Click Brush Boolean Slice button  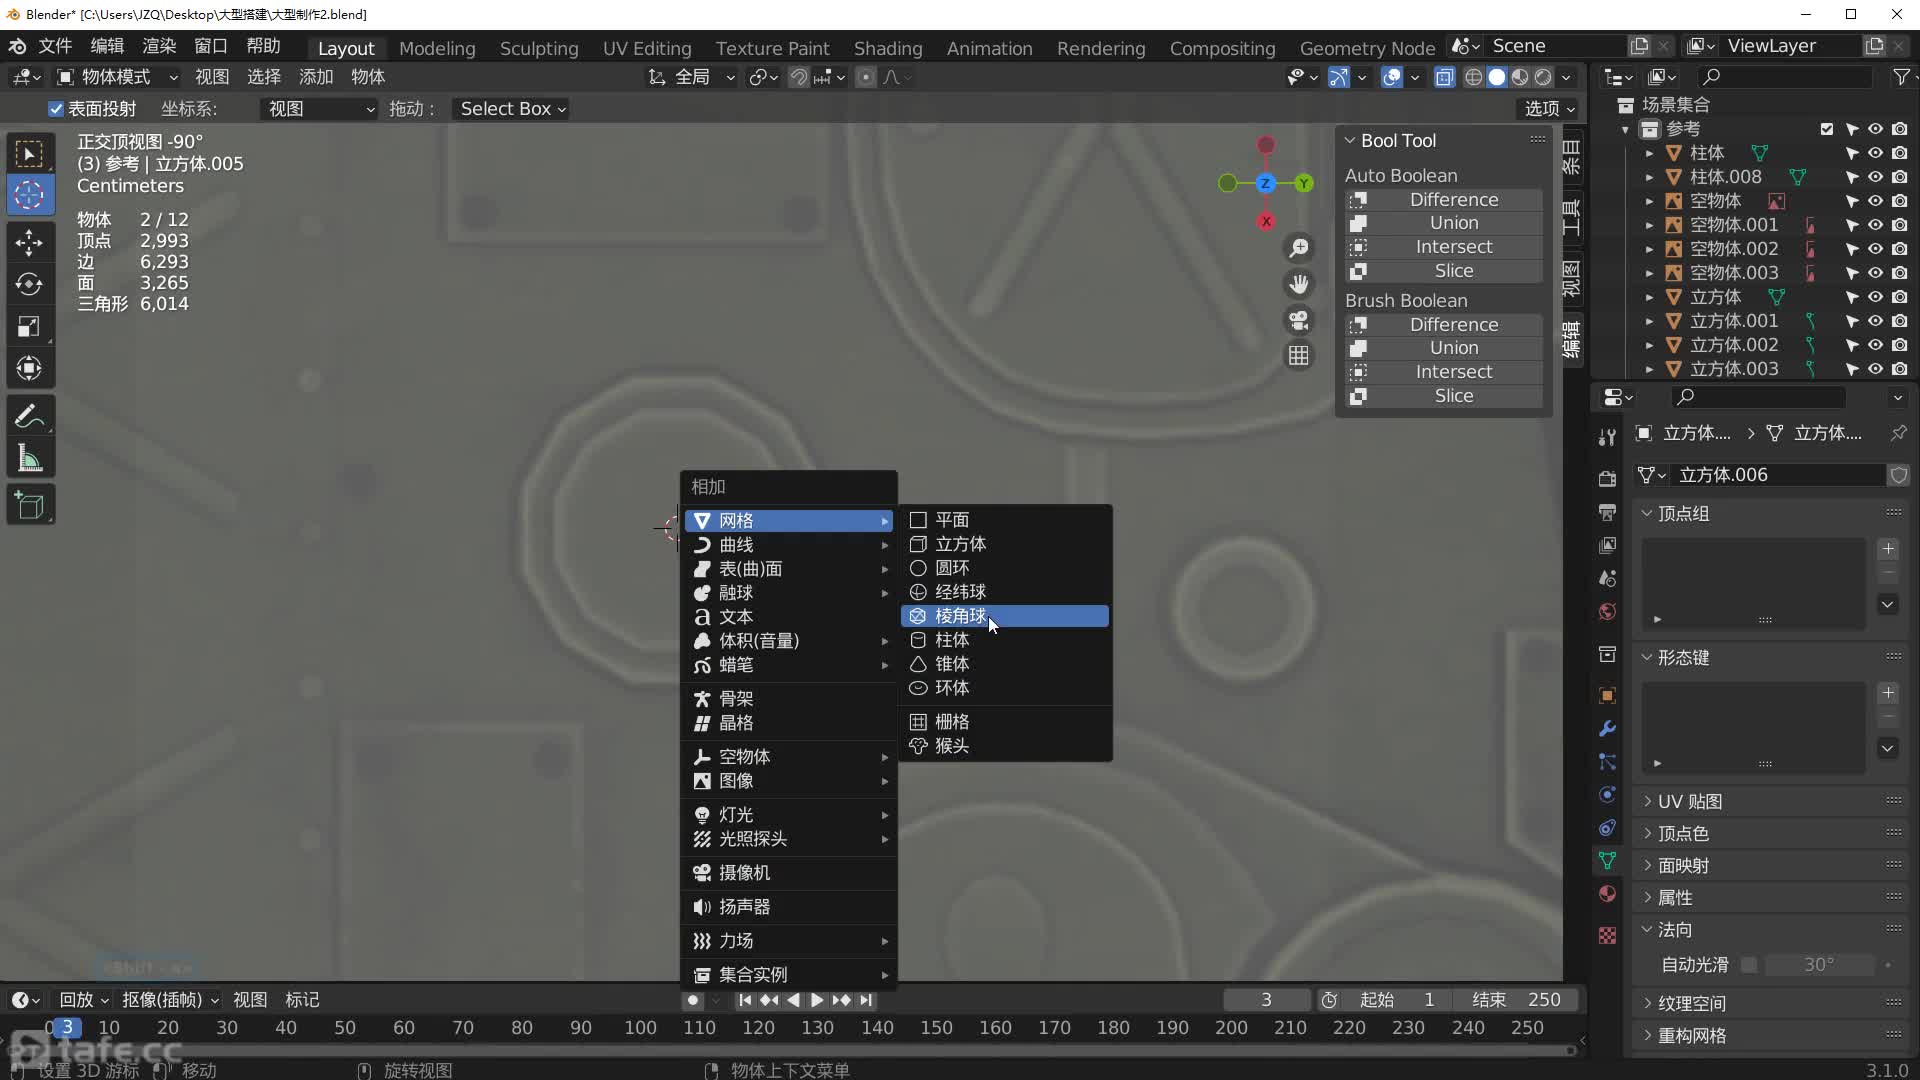pos(1452,396)
